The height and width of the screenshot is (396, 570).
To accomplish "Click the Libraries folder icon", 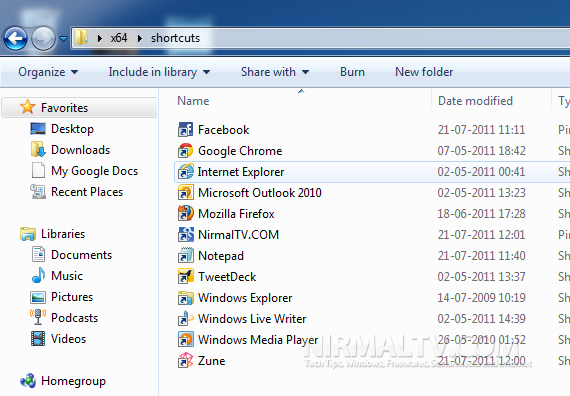I will coord(28,234).
